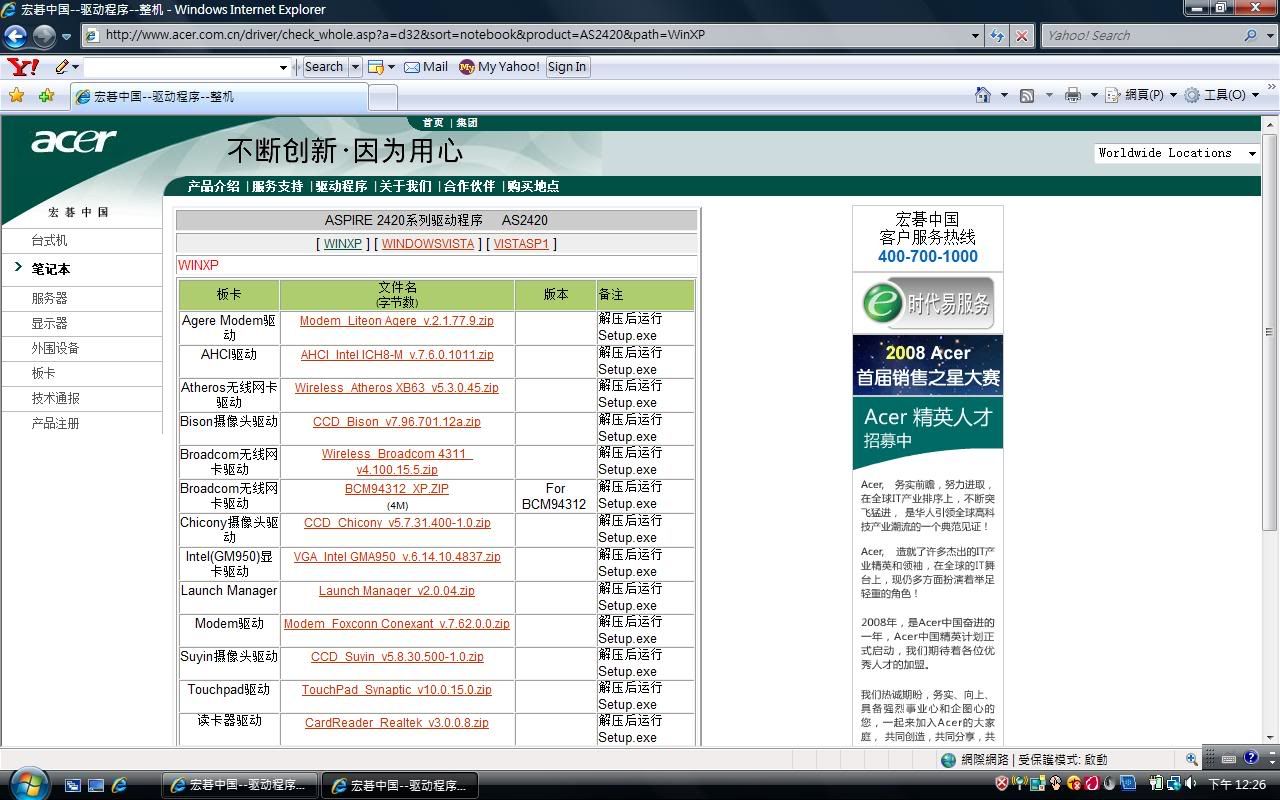The image size is (1280, 800).
Task: Print the page using the printer icon
Action: [x=1073, y=95]
